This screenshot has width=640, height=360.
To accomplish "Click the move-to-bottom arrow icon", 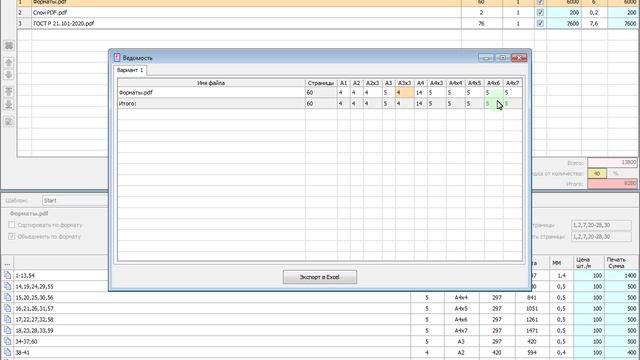I will point(9,104).
